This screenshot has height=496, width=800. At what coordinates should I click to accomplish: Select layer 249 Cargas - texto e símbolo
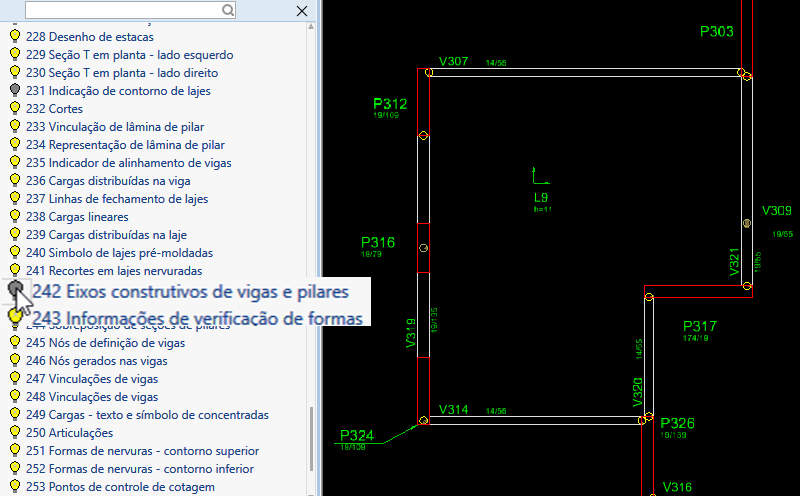(x=146, y=415)
